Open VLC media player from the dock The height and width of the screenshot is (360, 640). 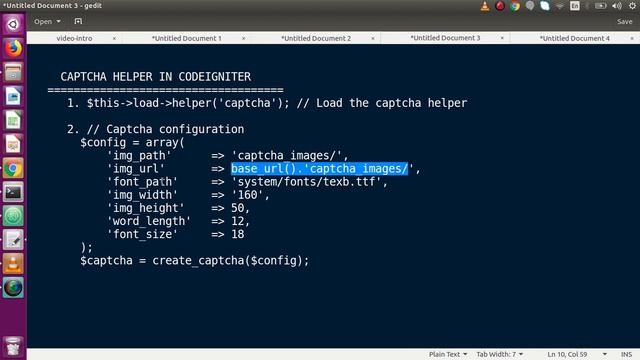tap(13, 264)
